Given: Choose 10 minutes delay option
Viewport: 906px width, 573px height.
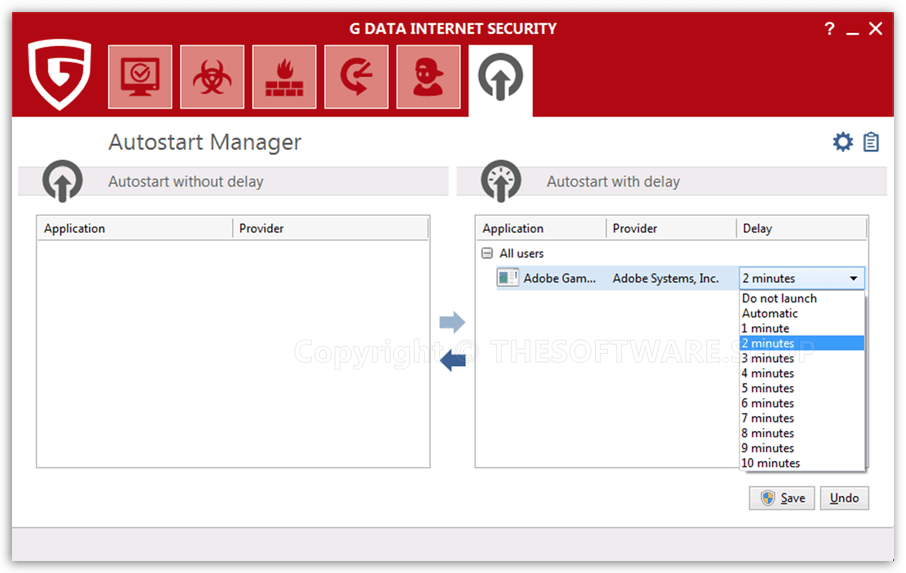Looking at the screenshot, I should (x=802, y=463).
